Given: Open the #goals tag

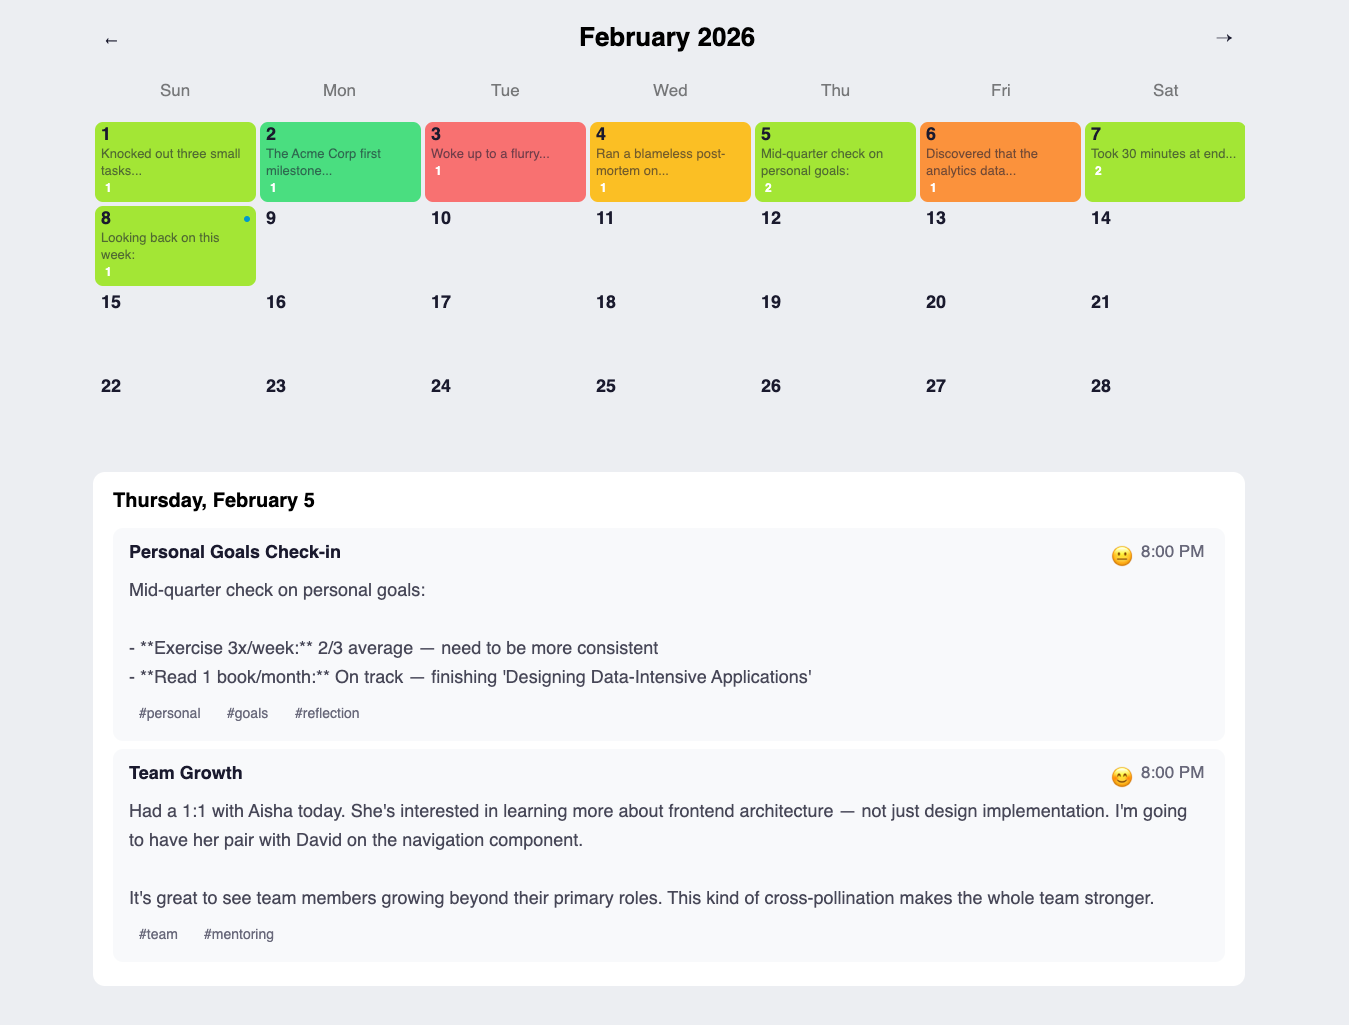Looking at the screenshot, I should point(247,713).
